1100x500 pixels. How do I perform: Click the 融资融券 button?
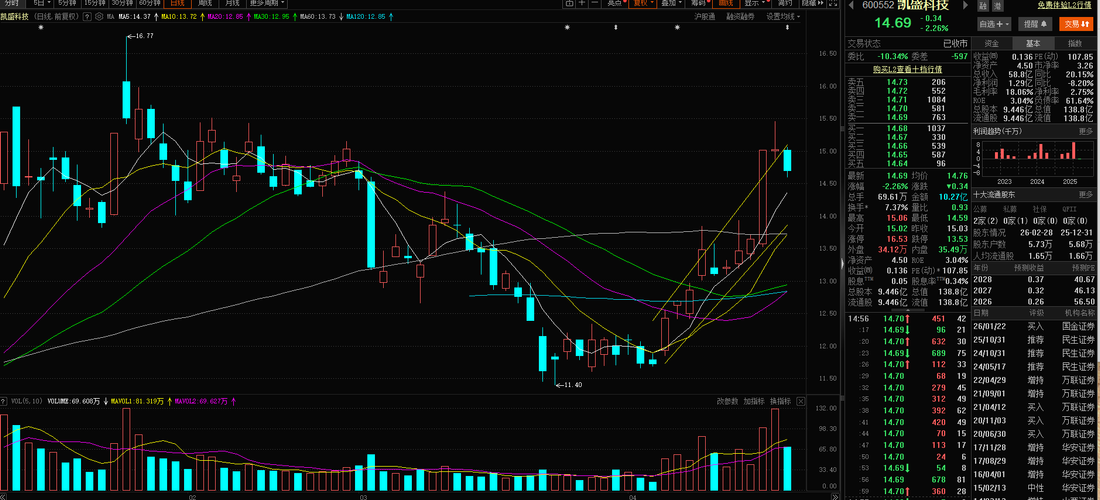click(741, 16)
